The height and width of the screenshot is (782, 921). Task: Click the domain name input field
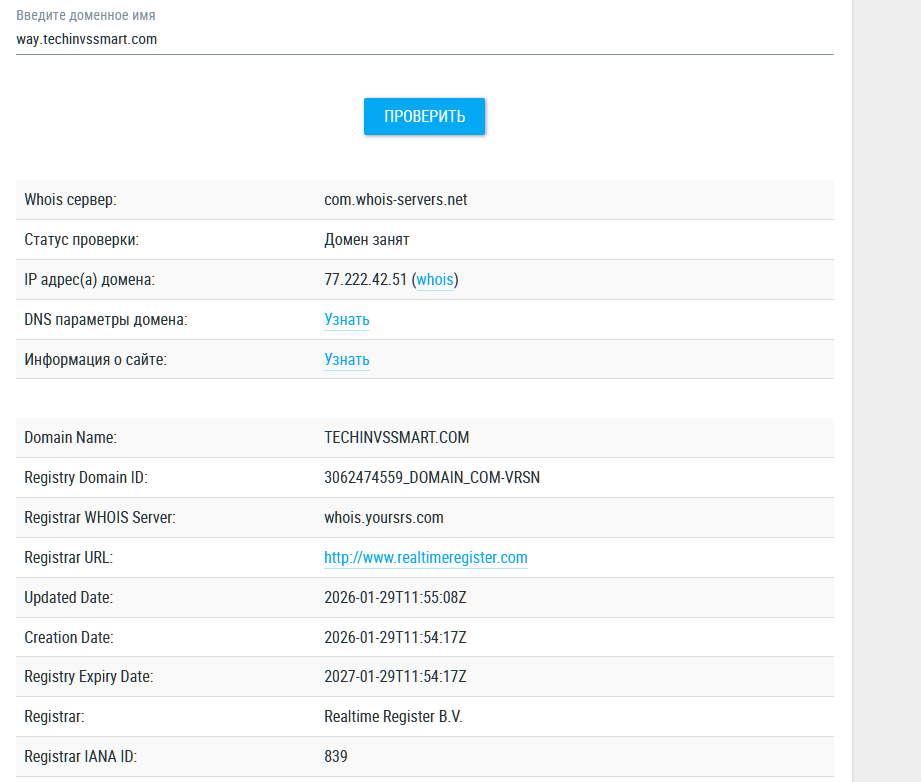[x=424, y=40]
